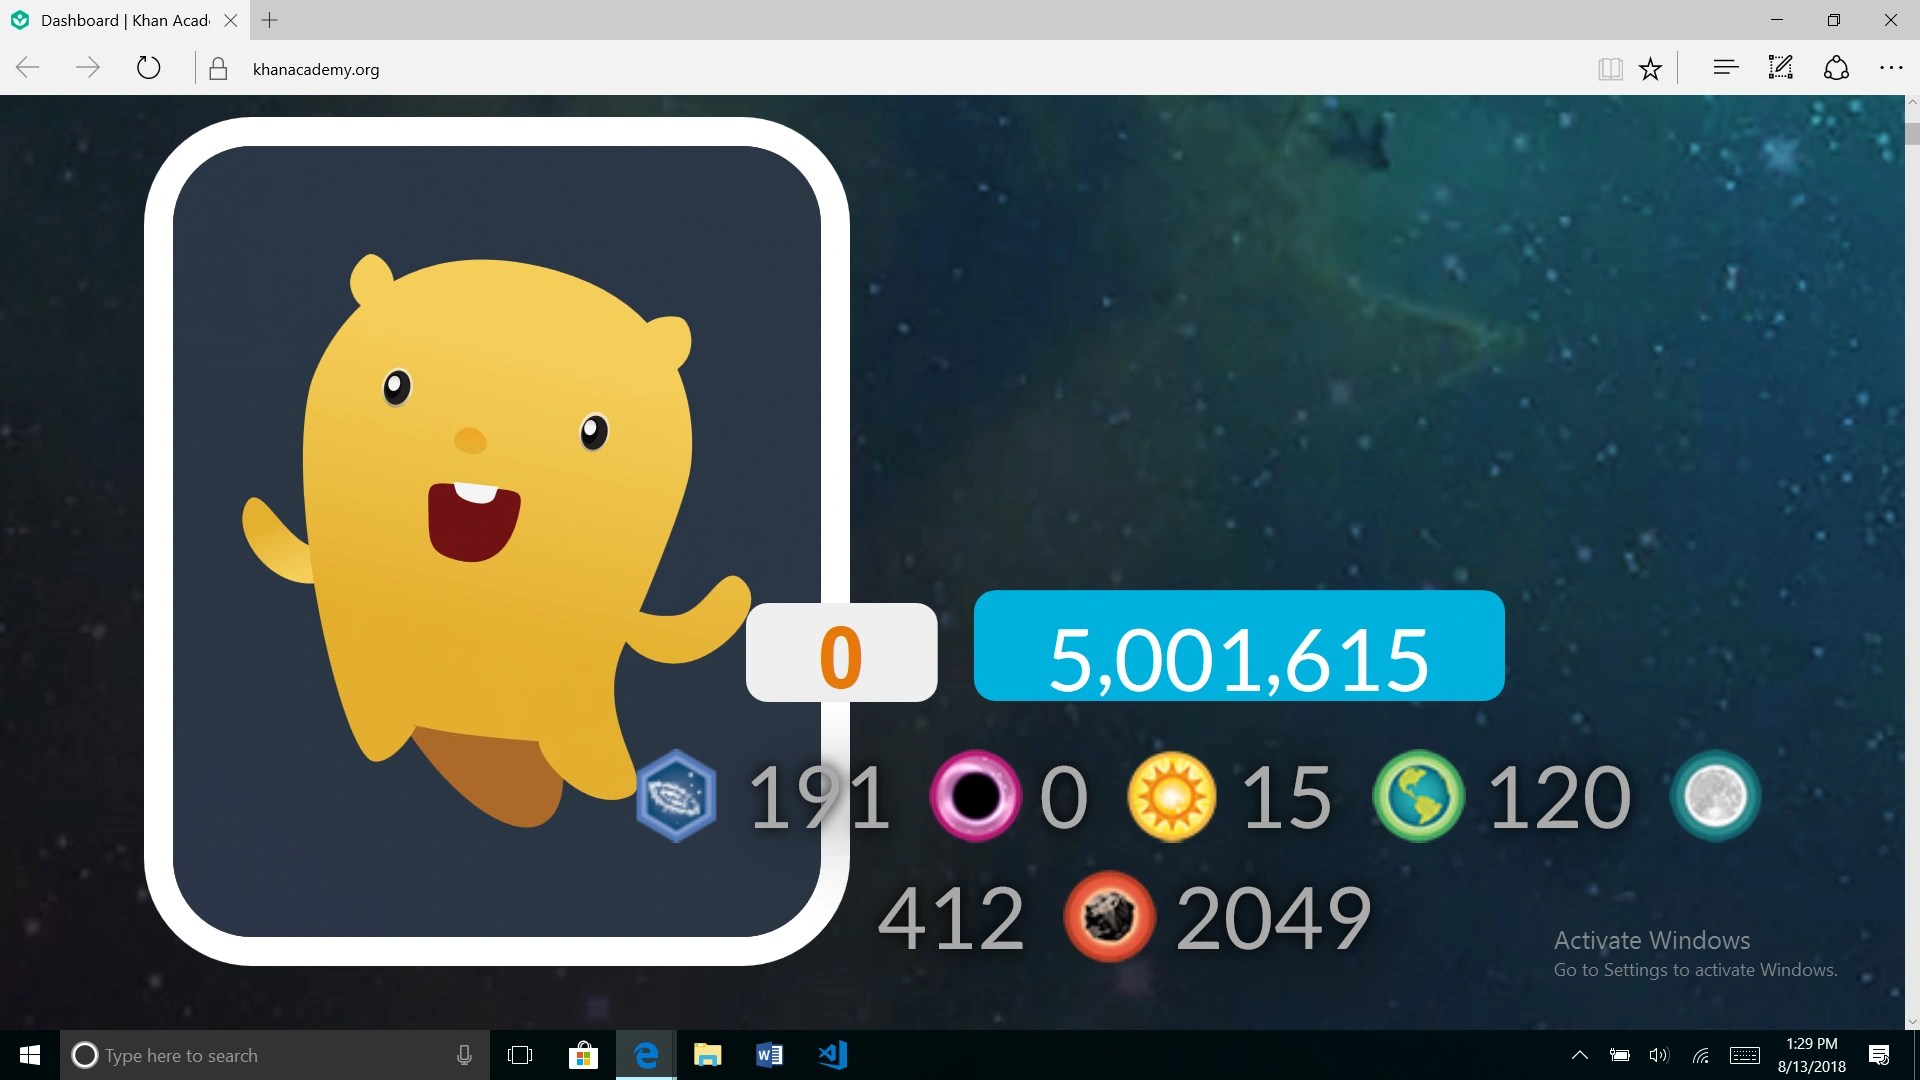Add page to favorites with star icon
The height and width of the screenshot is (1080, 1920).
click(1650, 68)
